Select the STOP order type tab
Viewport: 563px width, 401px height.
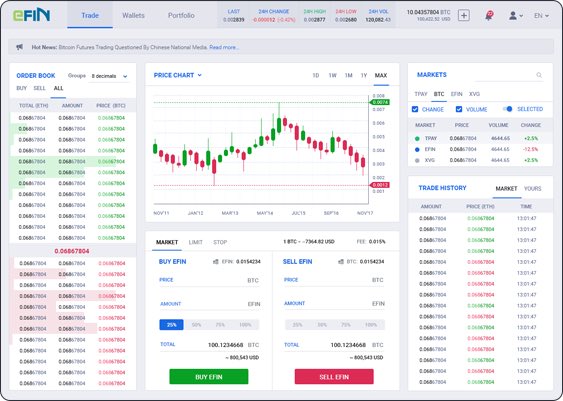pos(220,242)
